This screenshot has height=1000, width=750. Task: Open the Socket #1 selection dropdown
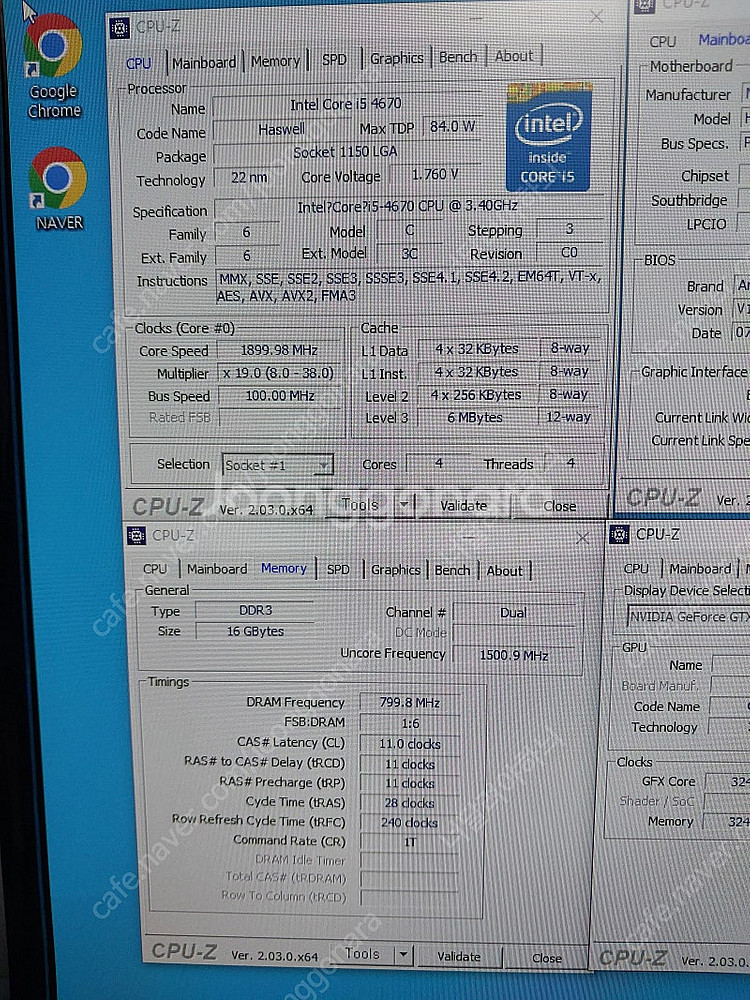278,466
